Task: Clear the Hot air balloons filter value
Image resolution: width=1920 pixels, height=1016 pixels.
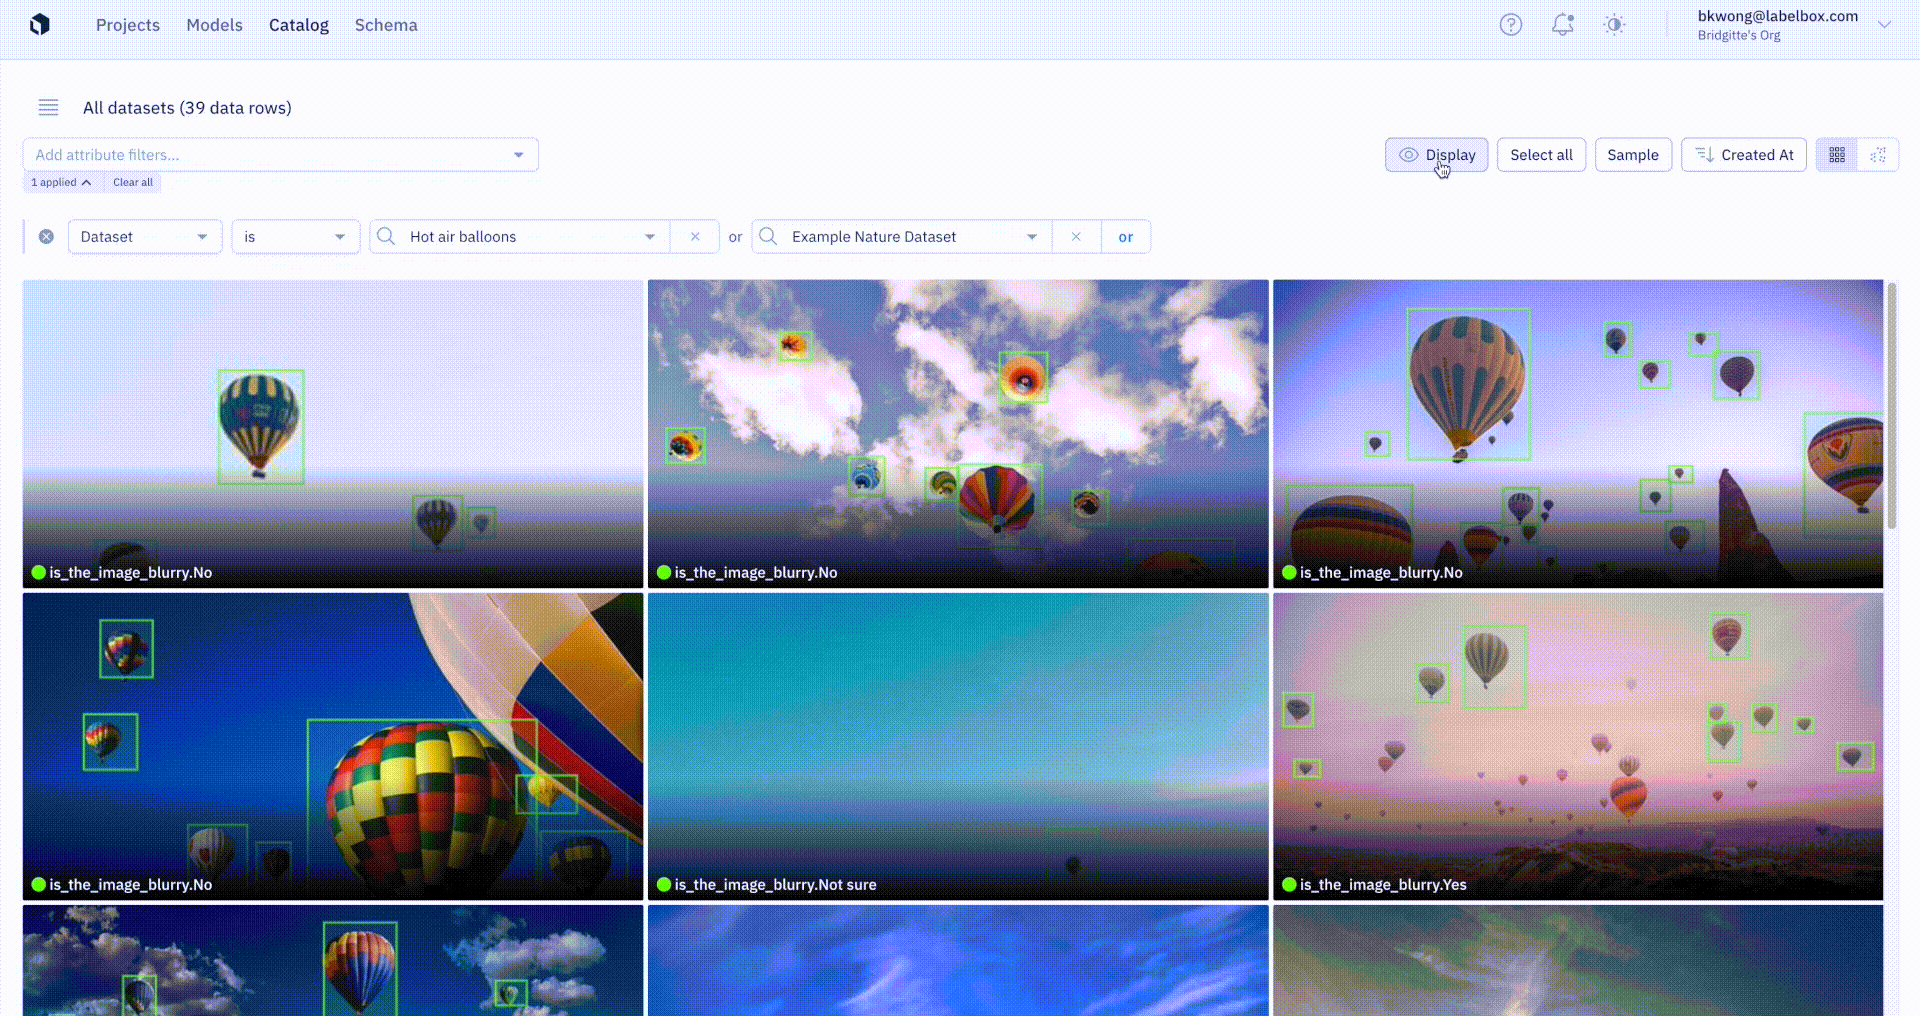Action: click(x=695, y=237)
